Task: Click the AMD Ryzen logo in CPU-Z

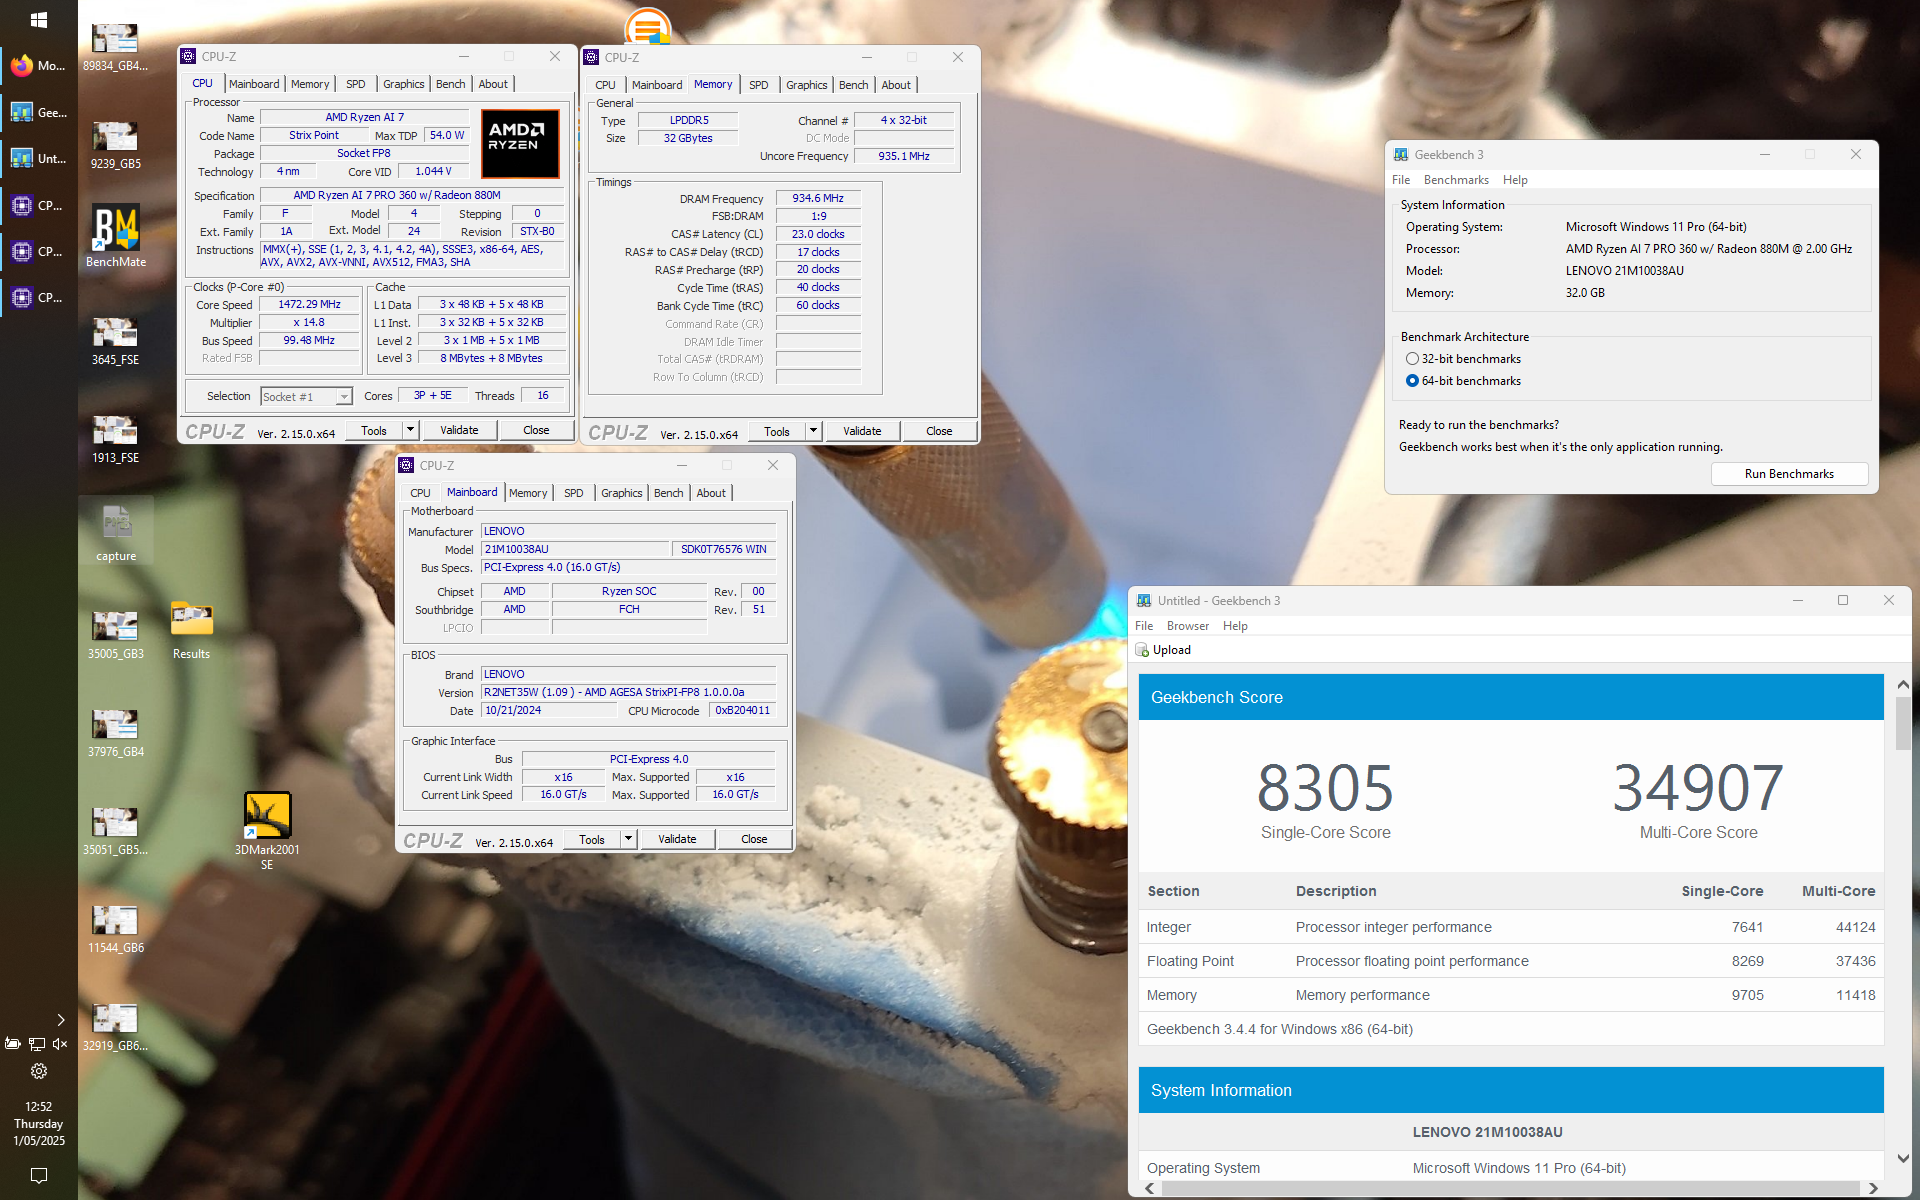Action: (x=520, y=144)
